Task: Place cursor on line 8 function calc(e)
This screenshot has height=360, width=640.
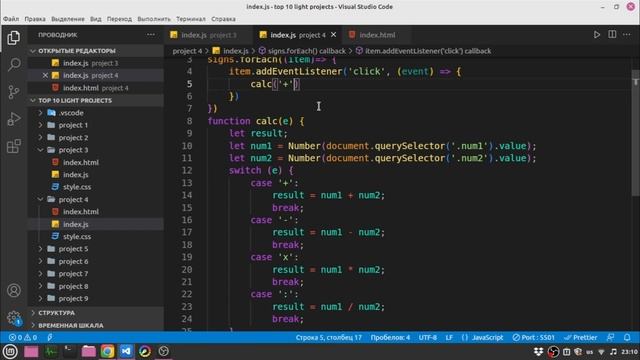Action: (256, 121)
